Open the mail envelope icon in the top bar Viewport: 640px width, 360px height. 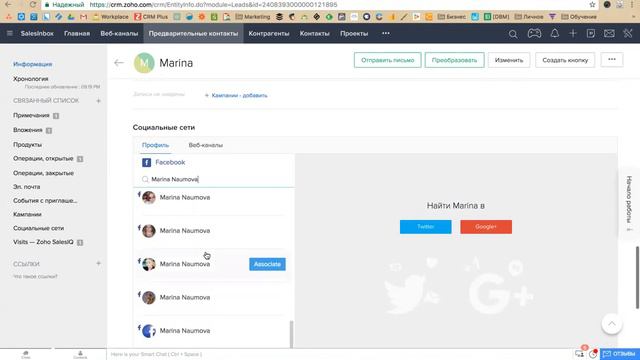[x=609, y=33]
